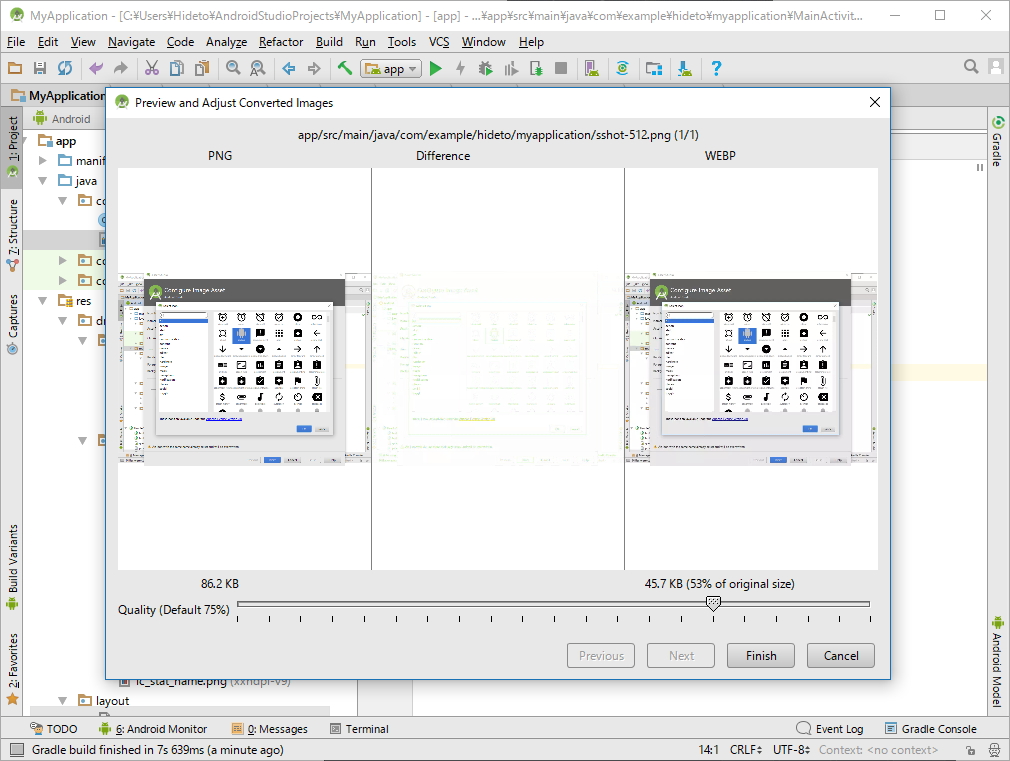Click the Open file toolbar icon
The image size is (1010, 761).
point(15,68)
